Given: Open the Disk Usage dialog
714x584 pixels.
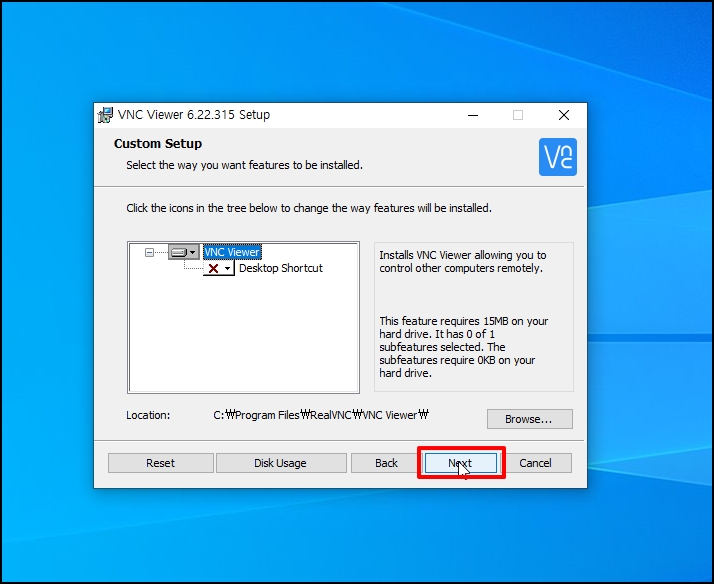Looking at the screenshot, I should click(280, 463).
